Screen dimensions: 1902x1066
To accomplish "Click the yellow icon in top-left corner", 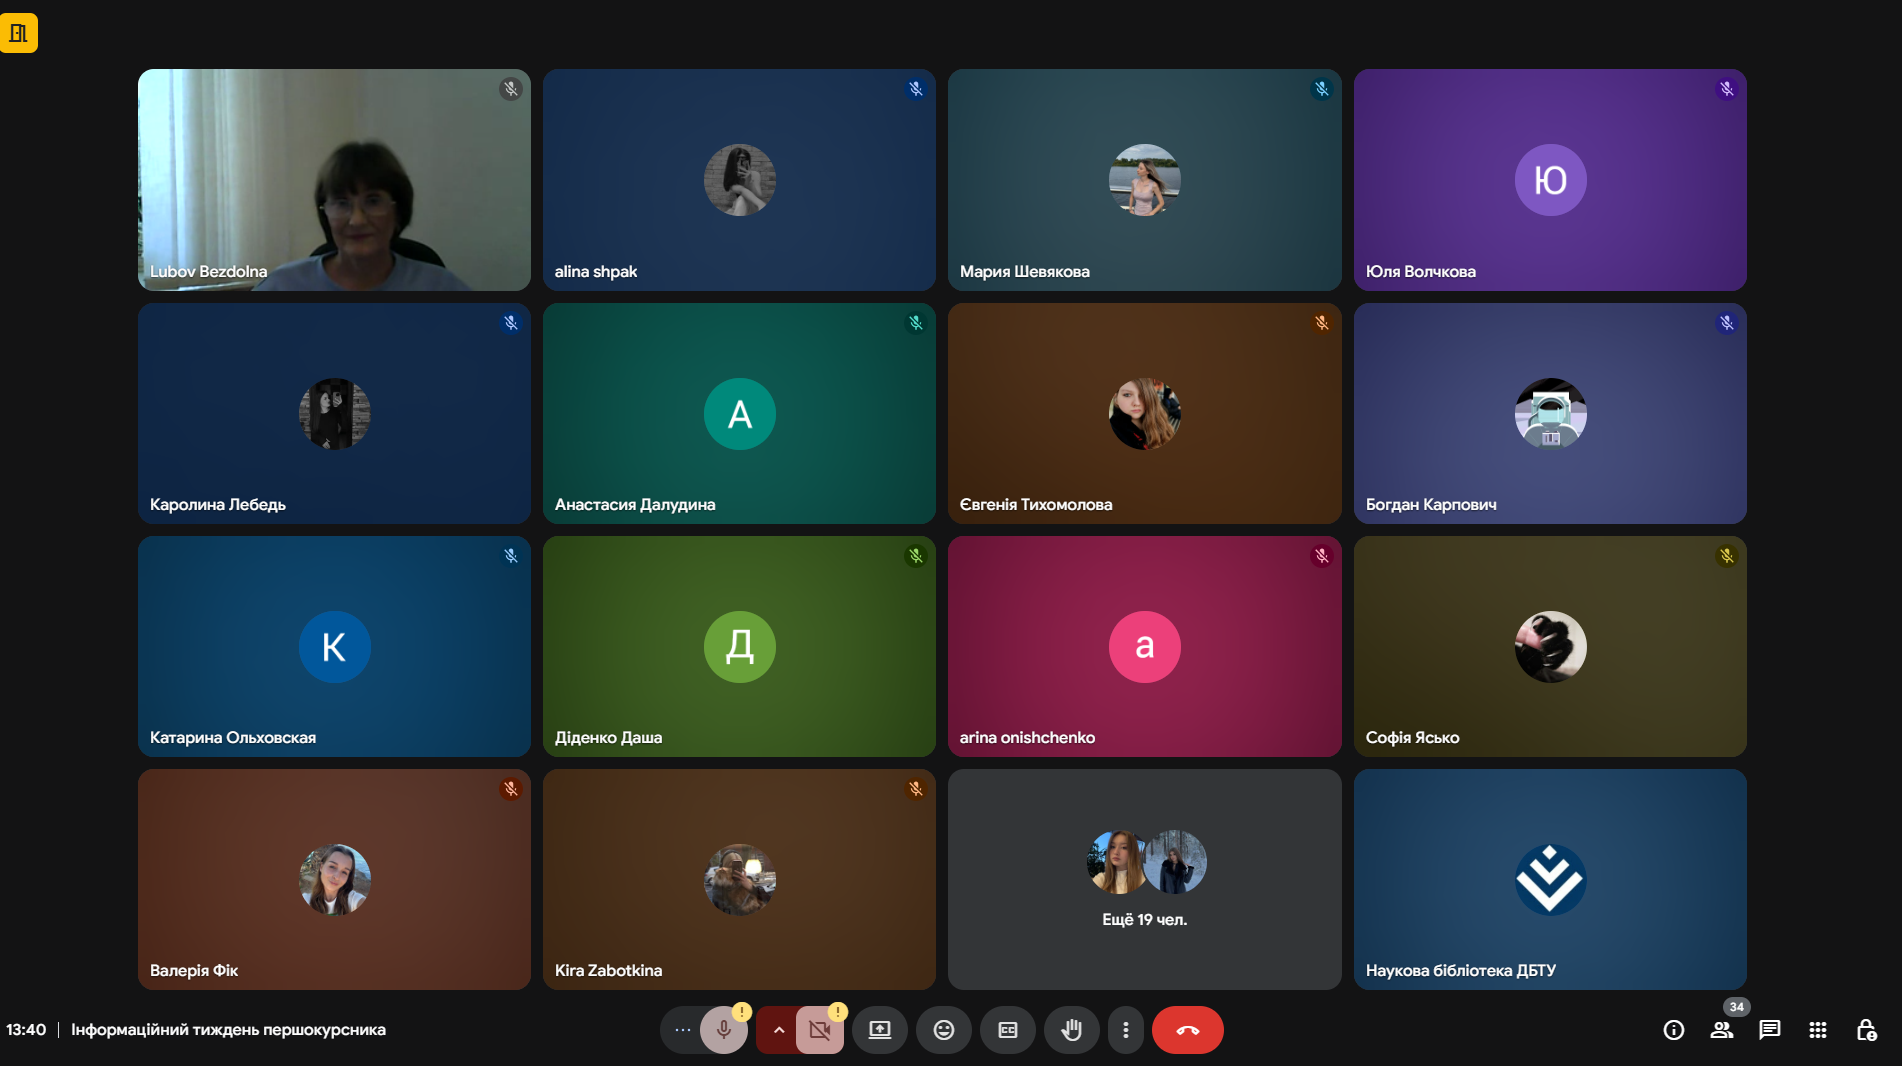I will [19, 33].
